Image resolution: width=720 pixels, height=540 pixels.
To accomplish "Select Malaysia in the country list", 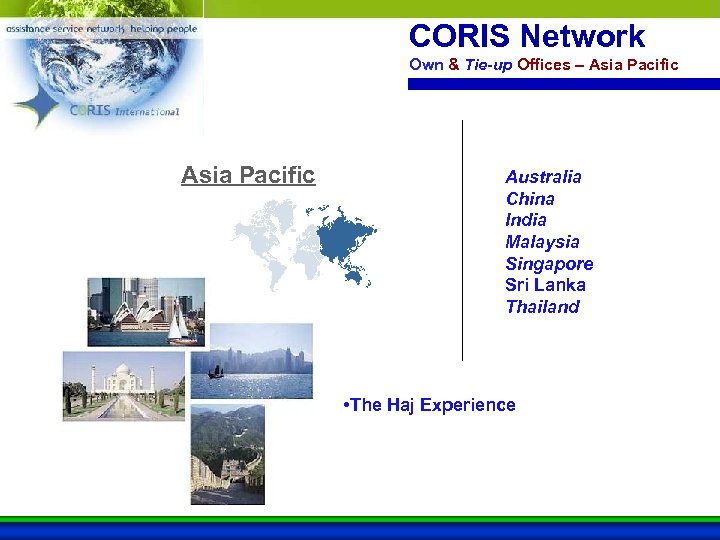I will 542,242.
